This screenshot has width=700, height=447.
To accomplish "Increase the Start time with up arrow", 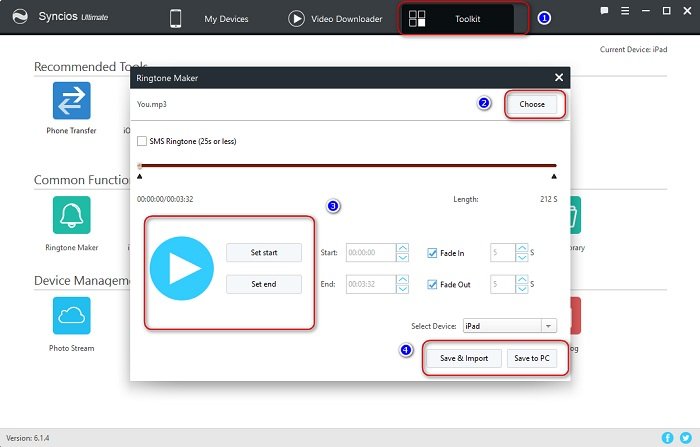I will tap(402, 248).
